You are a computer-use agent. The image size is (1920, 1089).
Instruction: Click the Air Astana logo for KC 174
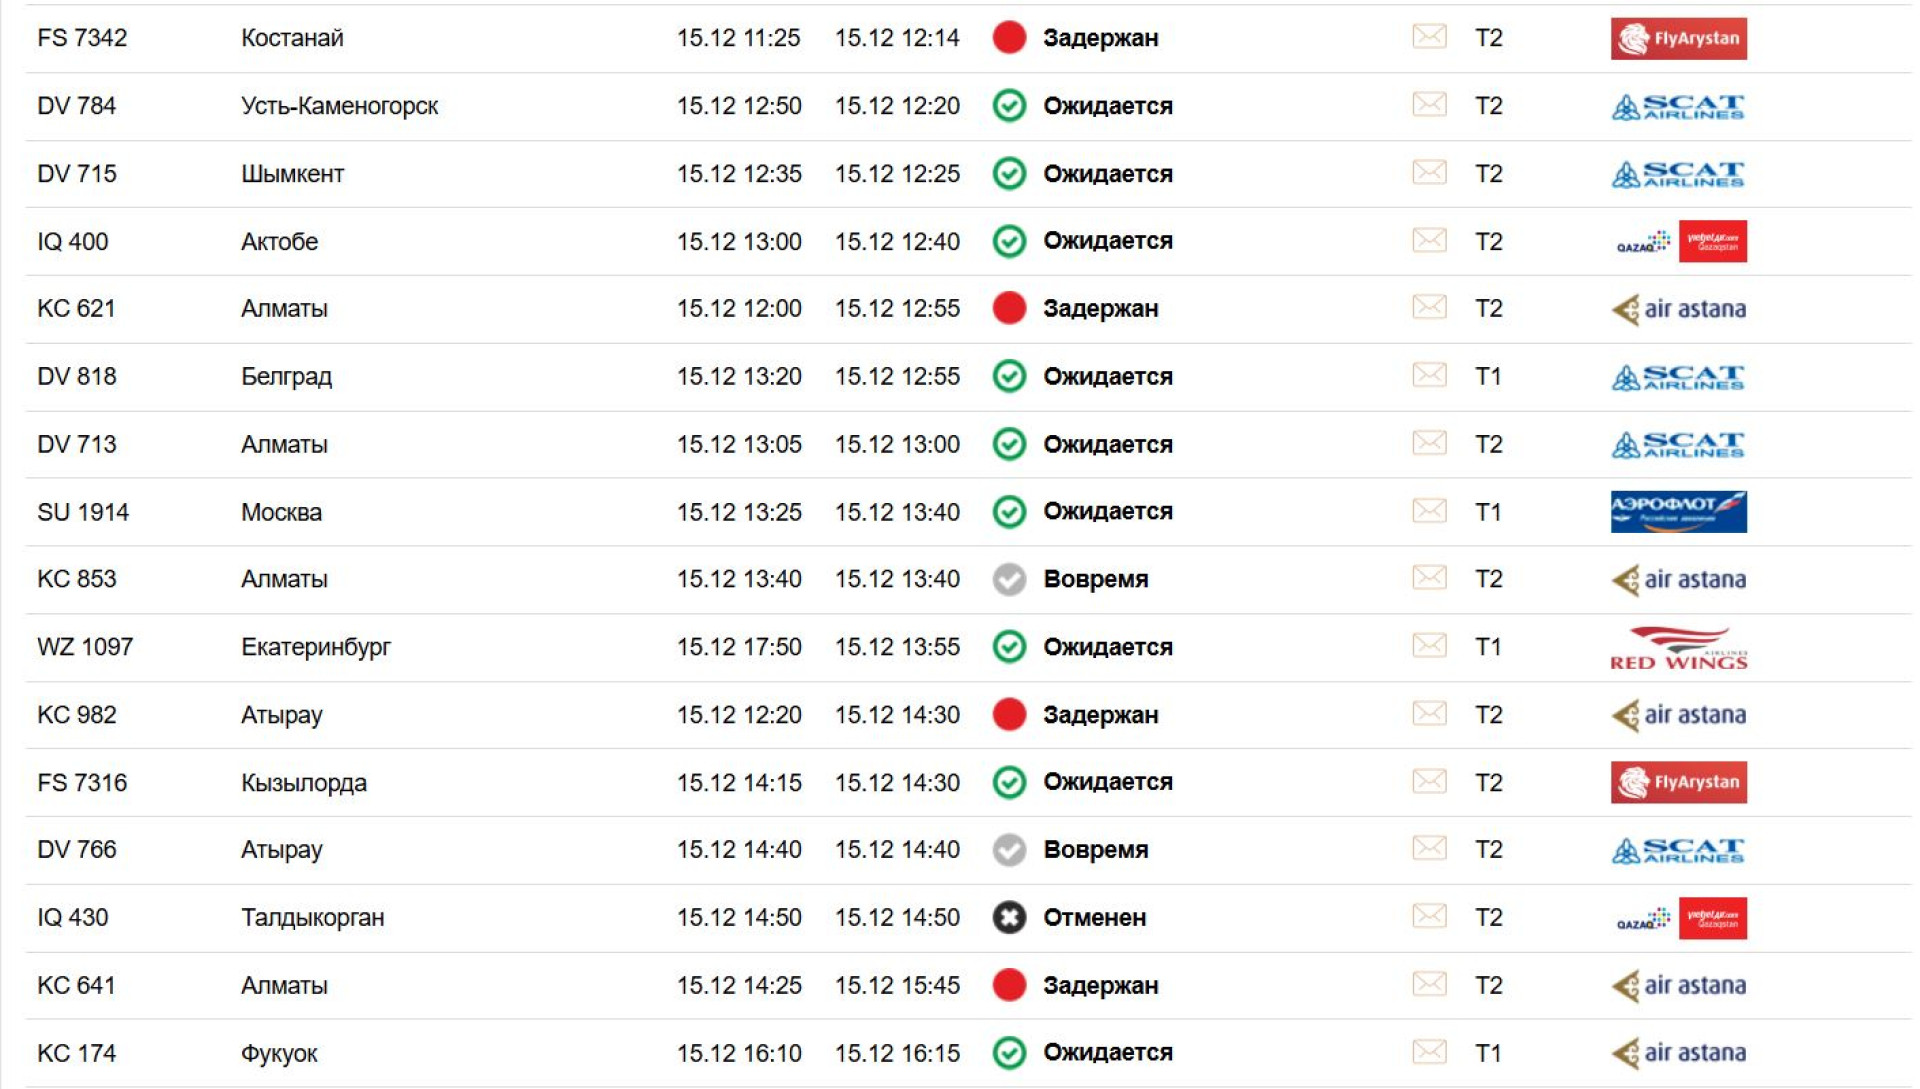click(x=1678, y=1053)
